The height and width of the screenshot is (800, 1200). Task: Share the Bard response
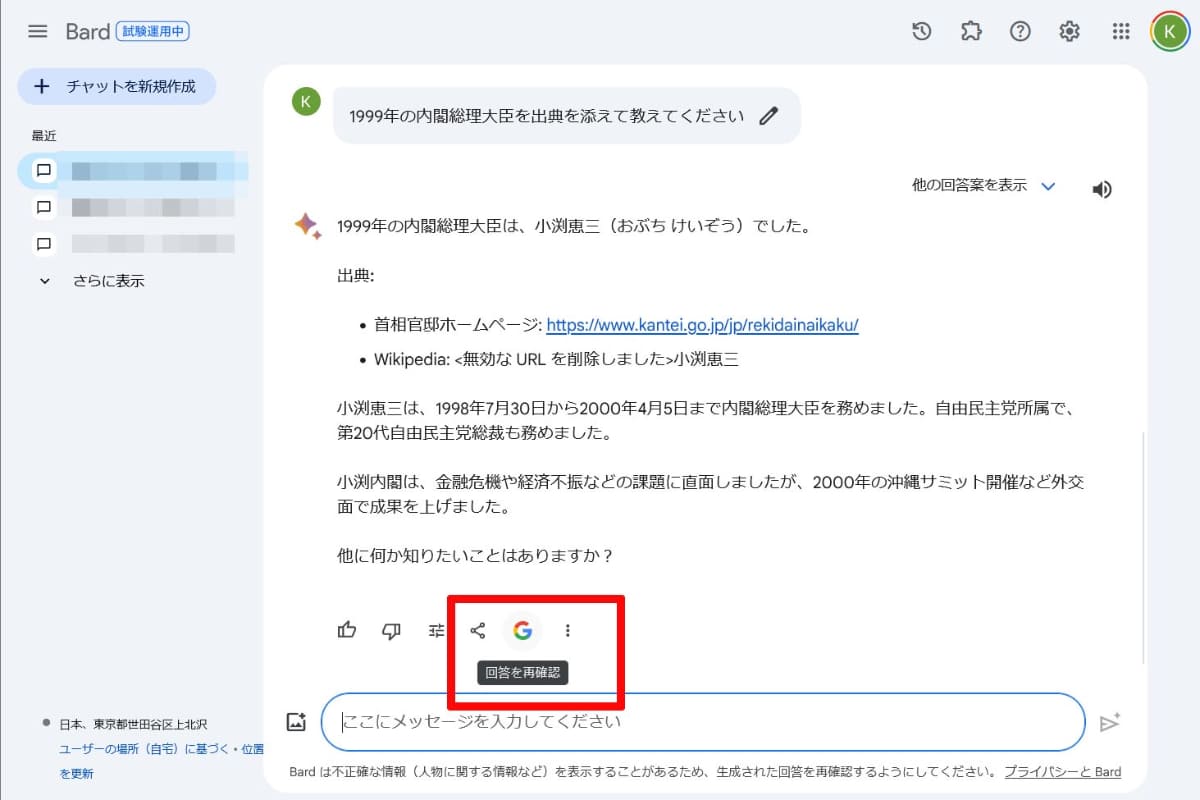click(x=477, y=631)
